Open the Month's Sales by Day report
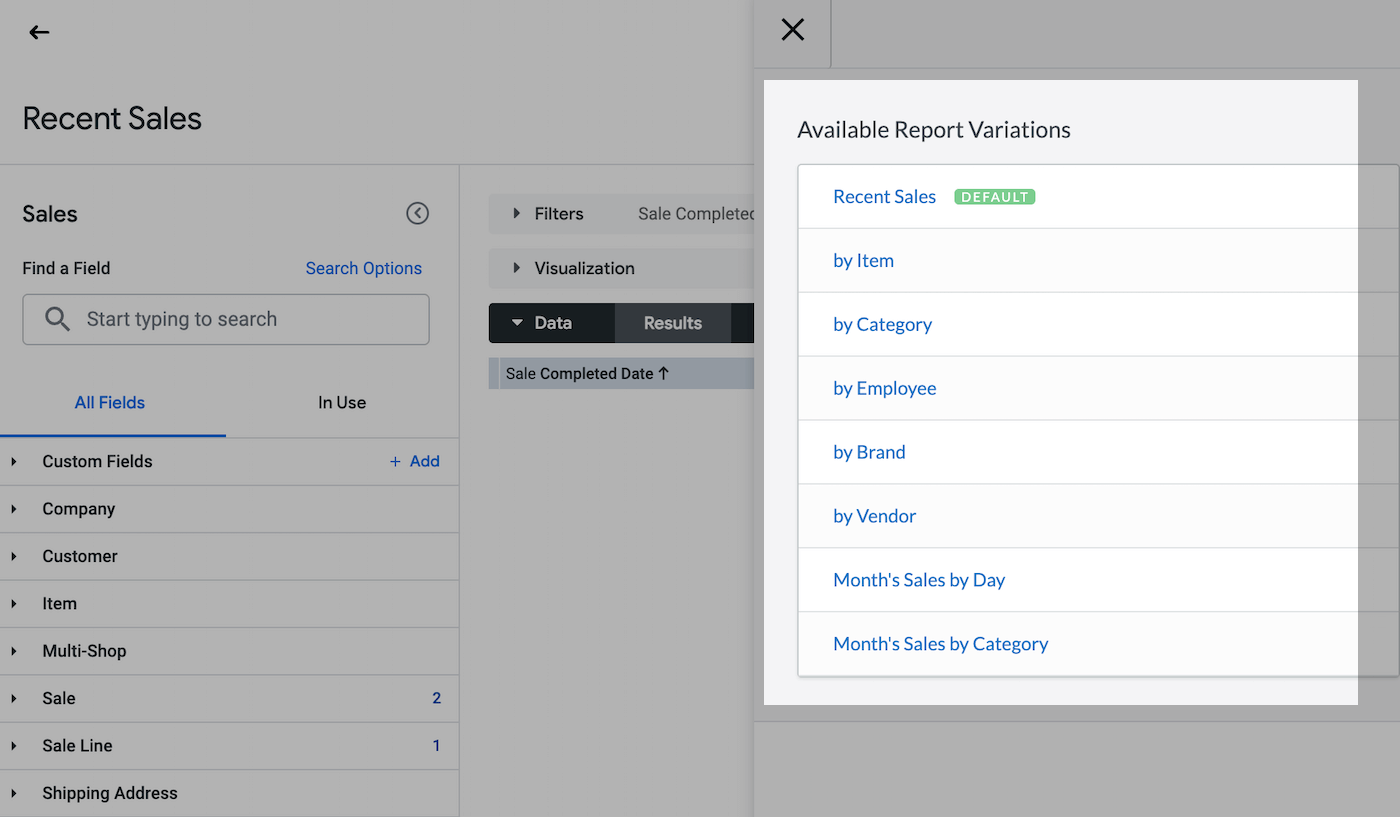The image size is (1400, 817). 918,579
